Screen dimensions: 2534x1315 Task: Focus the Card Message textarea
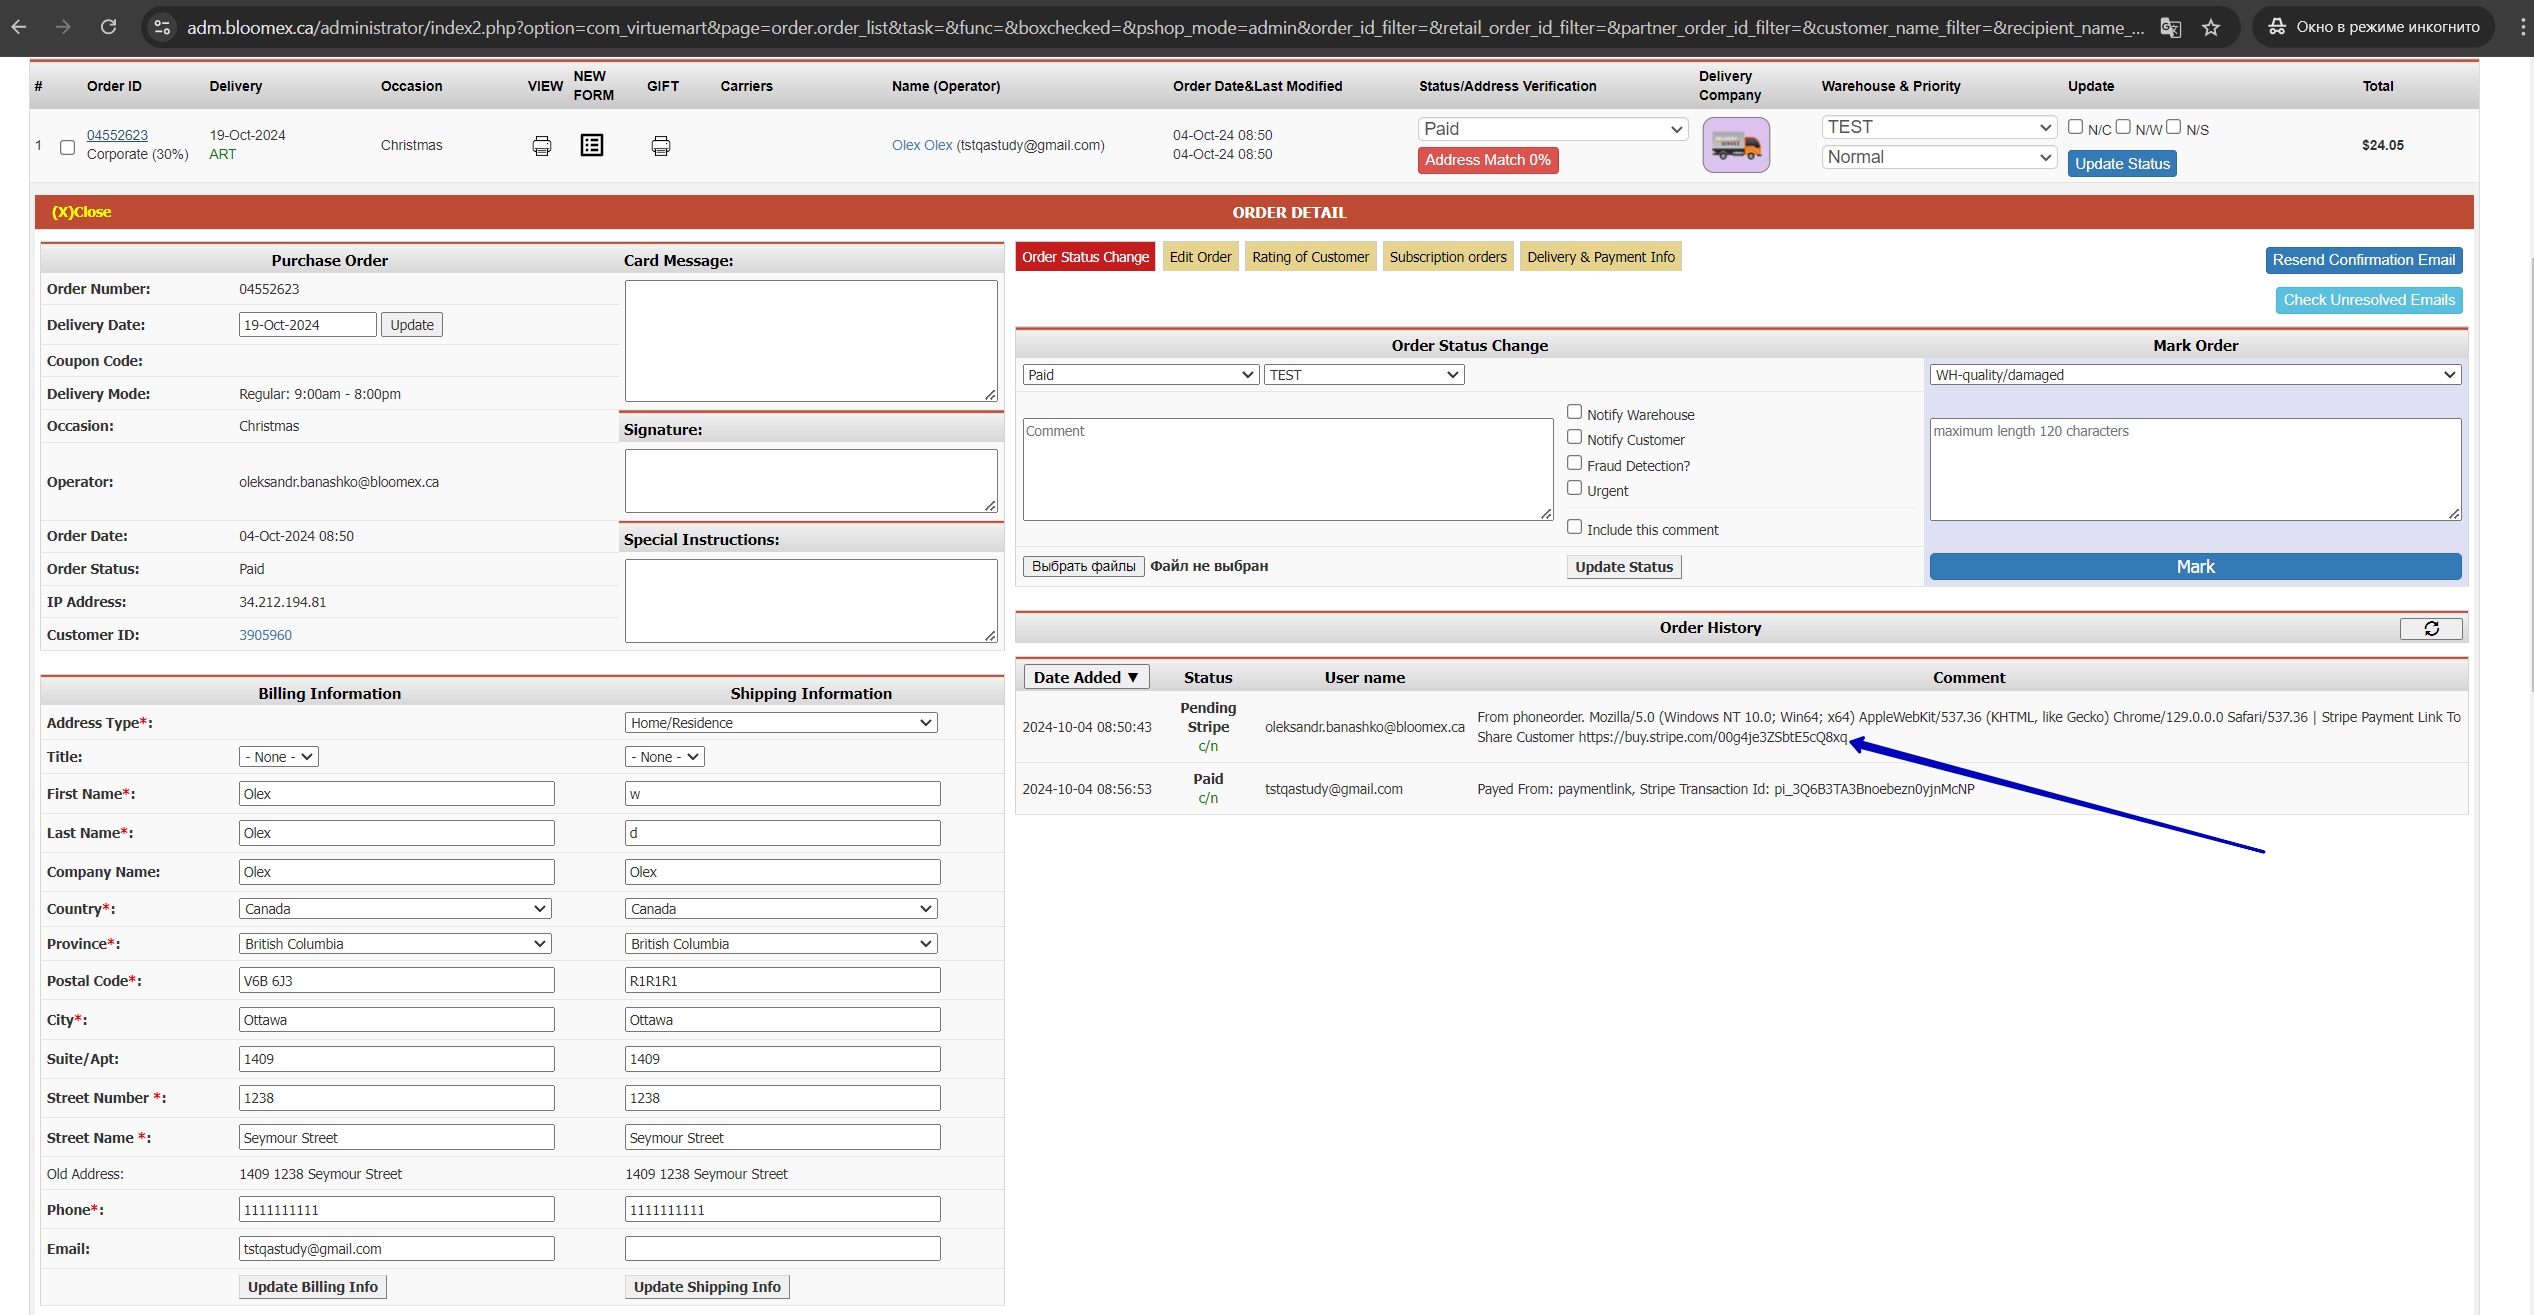point(811,341)
